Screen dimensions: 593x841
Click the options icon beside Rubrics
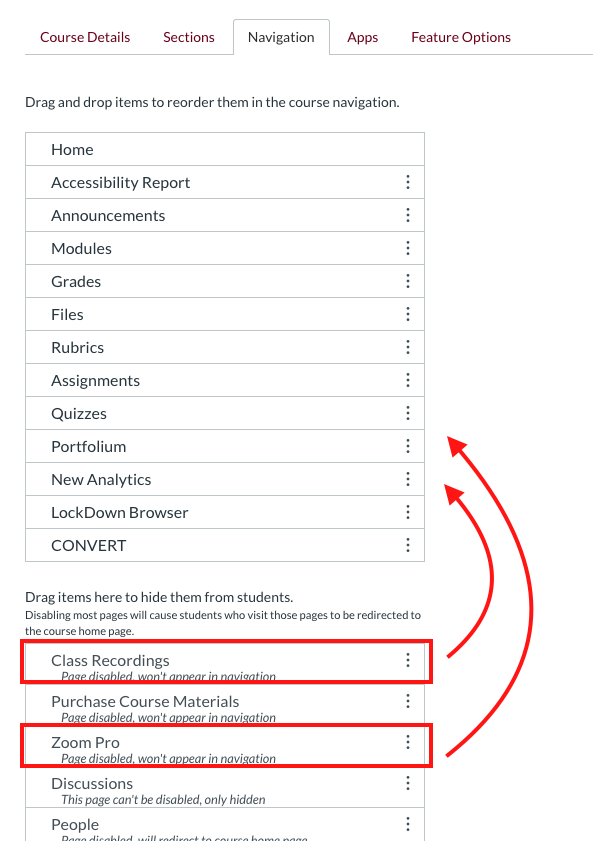pyautogui.click(x=408, y=346)
